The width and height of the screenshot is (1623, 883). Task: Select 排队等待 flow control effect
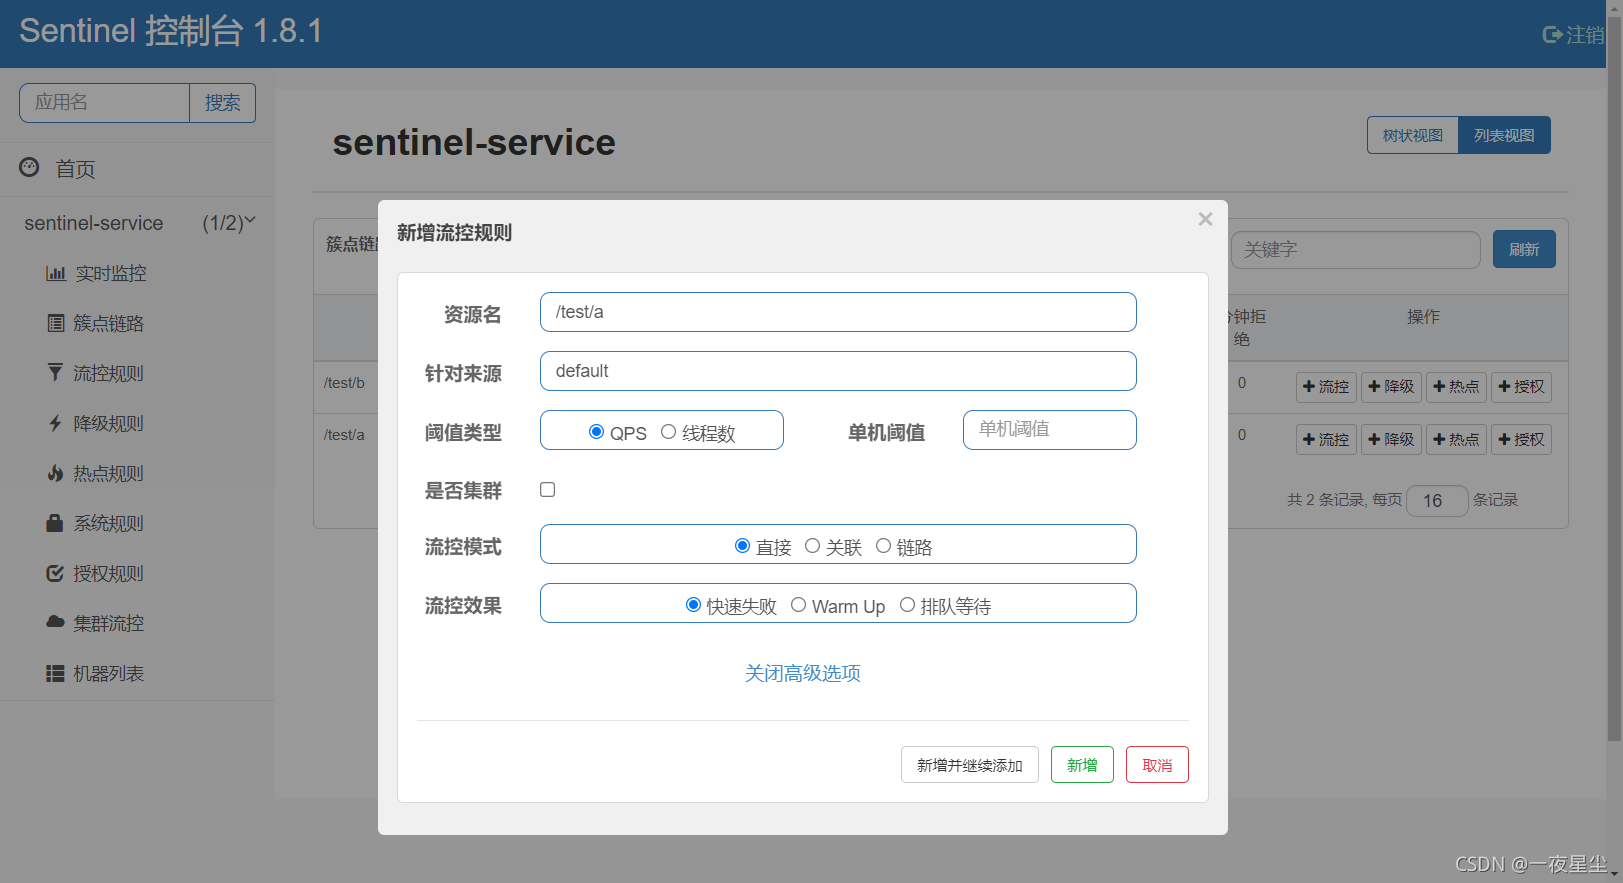tap(907, 605)
